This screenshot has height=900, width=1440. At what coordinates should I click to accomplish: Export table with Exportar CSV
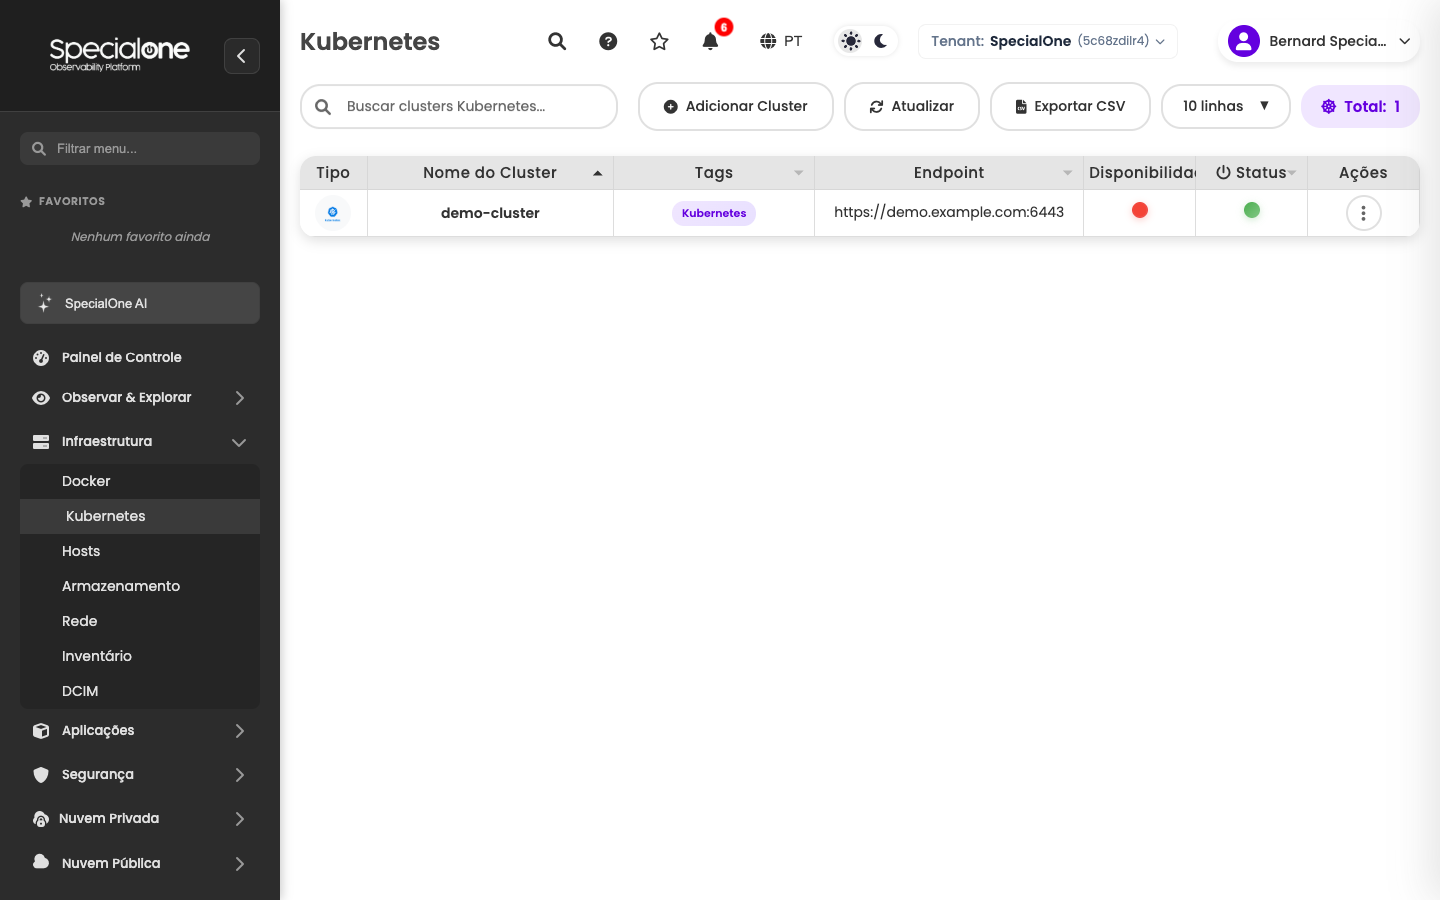[x=1070, y=106]
